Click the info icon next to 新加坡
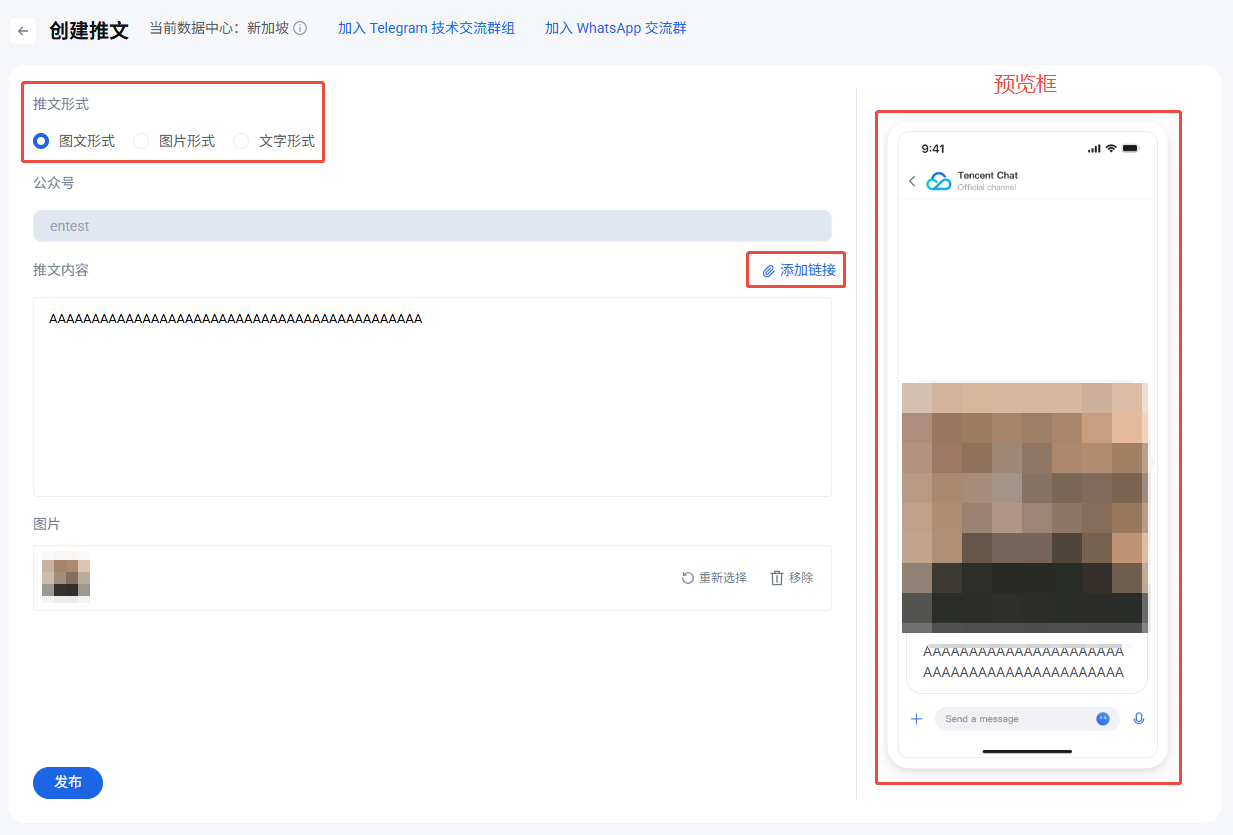The image size is (1233, 835). click(x=300, y=28)
